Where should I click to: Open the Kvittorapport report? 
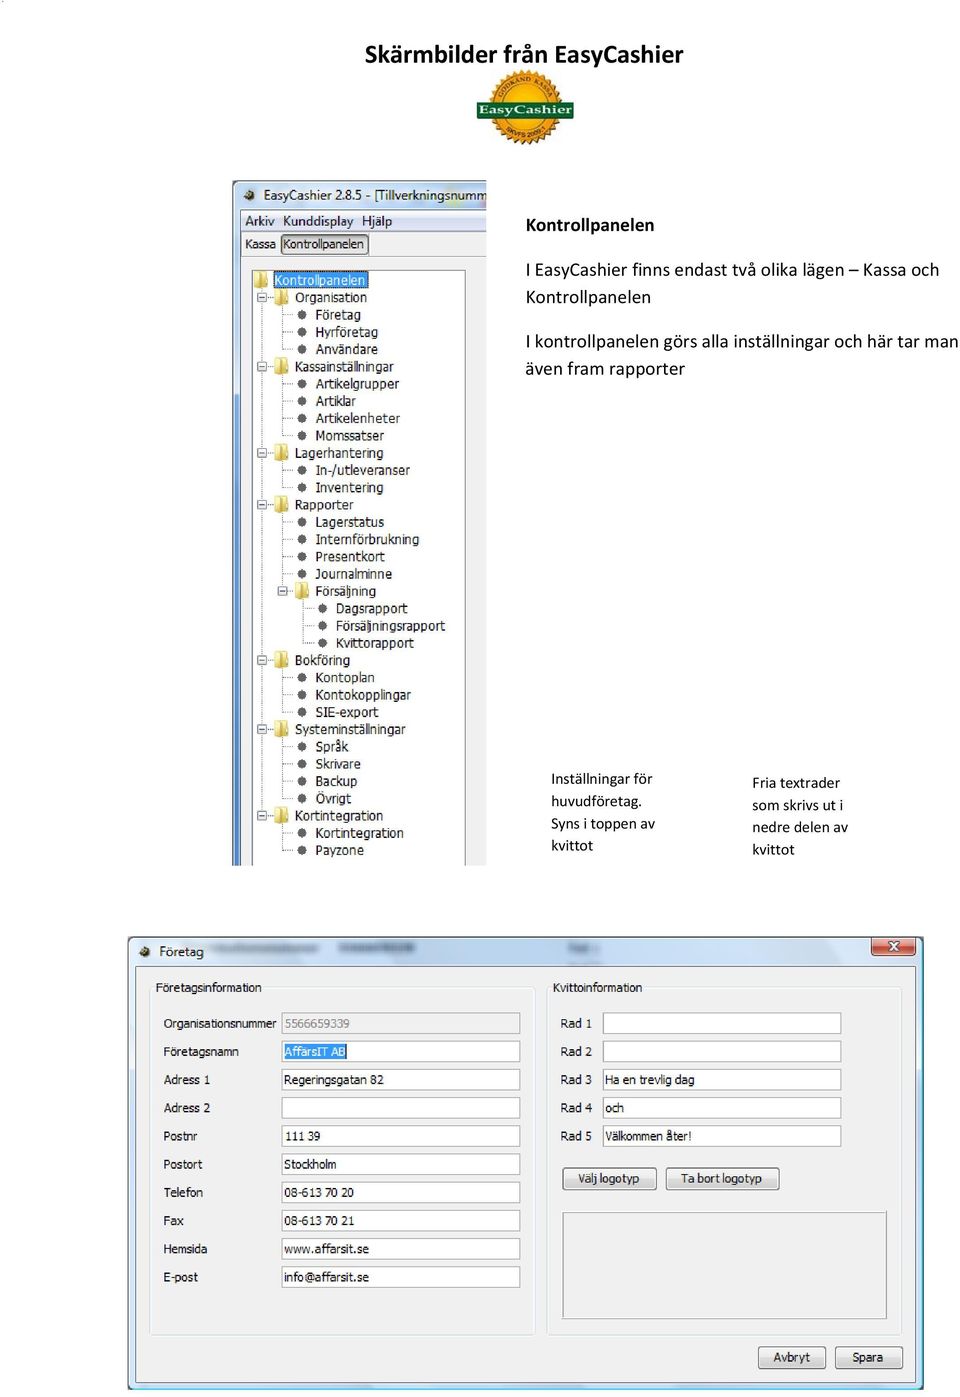click(375, 643)
